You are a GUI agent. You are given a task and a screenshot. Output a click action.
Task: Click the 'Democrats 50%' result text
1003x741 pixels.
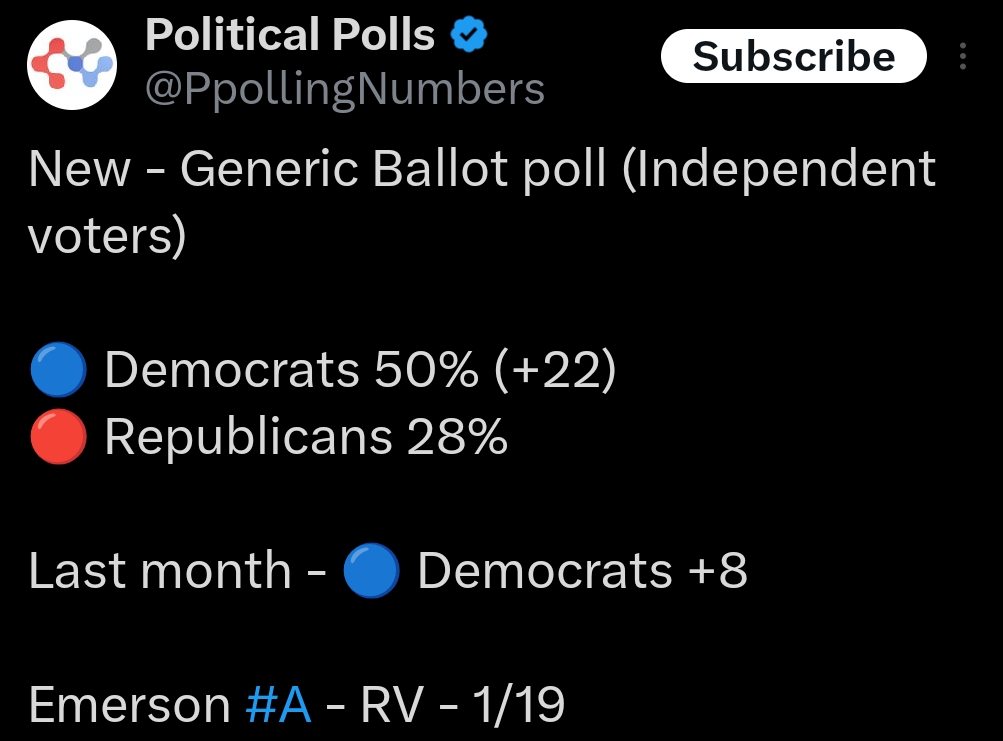click(291, 371)
